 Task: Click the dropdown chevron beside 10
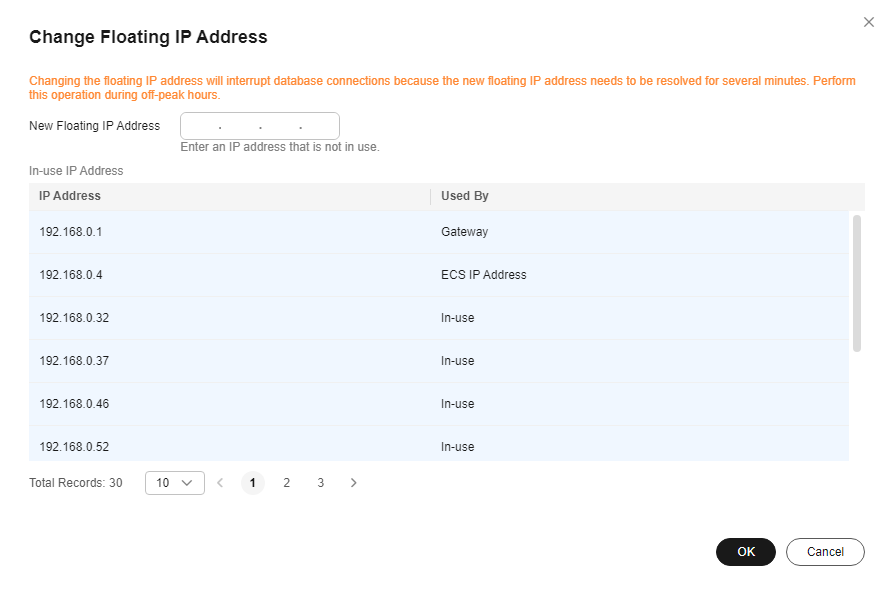pos(187,483)
